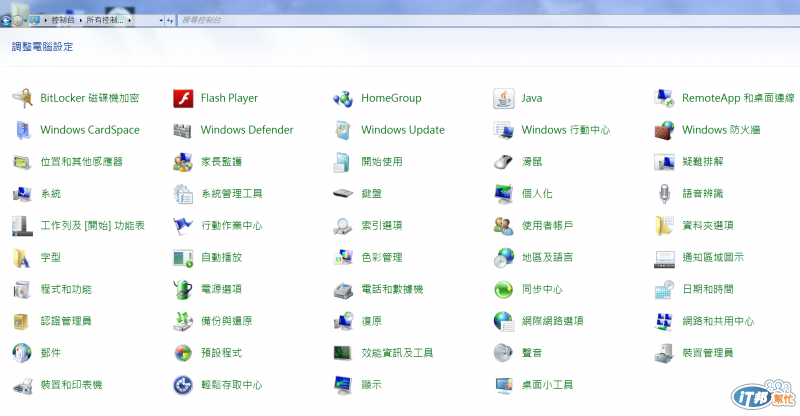Click the 桌面小工具 link

coord(547,384)
